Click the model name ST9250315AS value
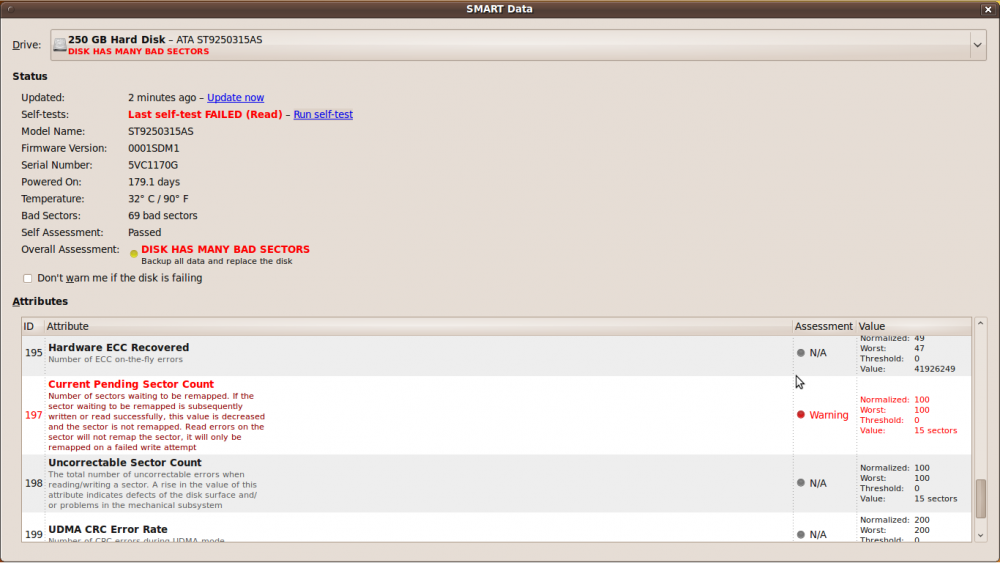The height and width of the screenshot is (563, 1000). point(161,131)
